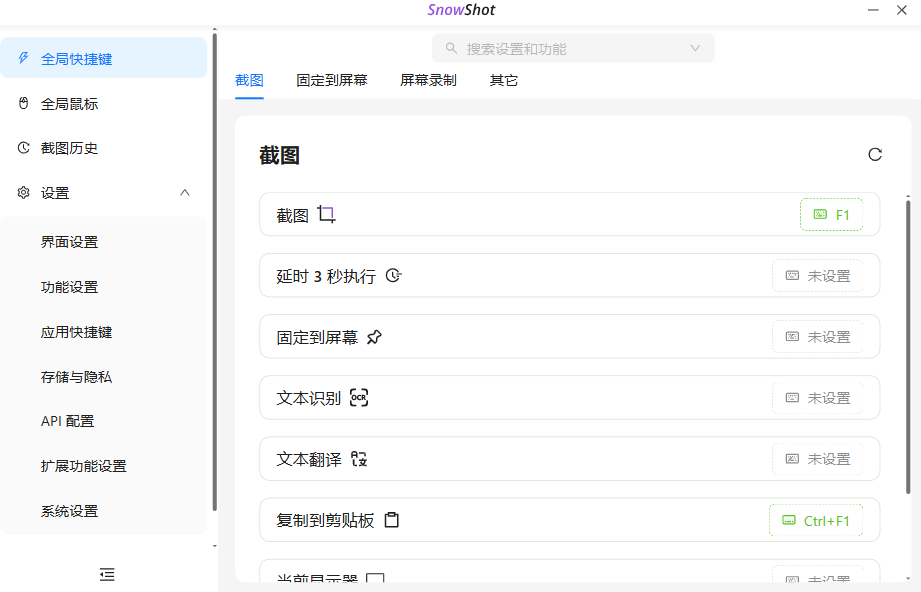Switch to the 固定到屏幕 tab
Viewport: 921px width, 592px height.
click(x=332, y=80)
